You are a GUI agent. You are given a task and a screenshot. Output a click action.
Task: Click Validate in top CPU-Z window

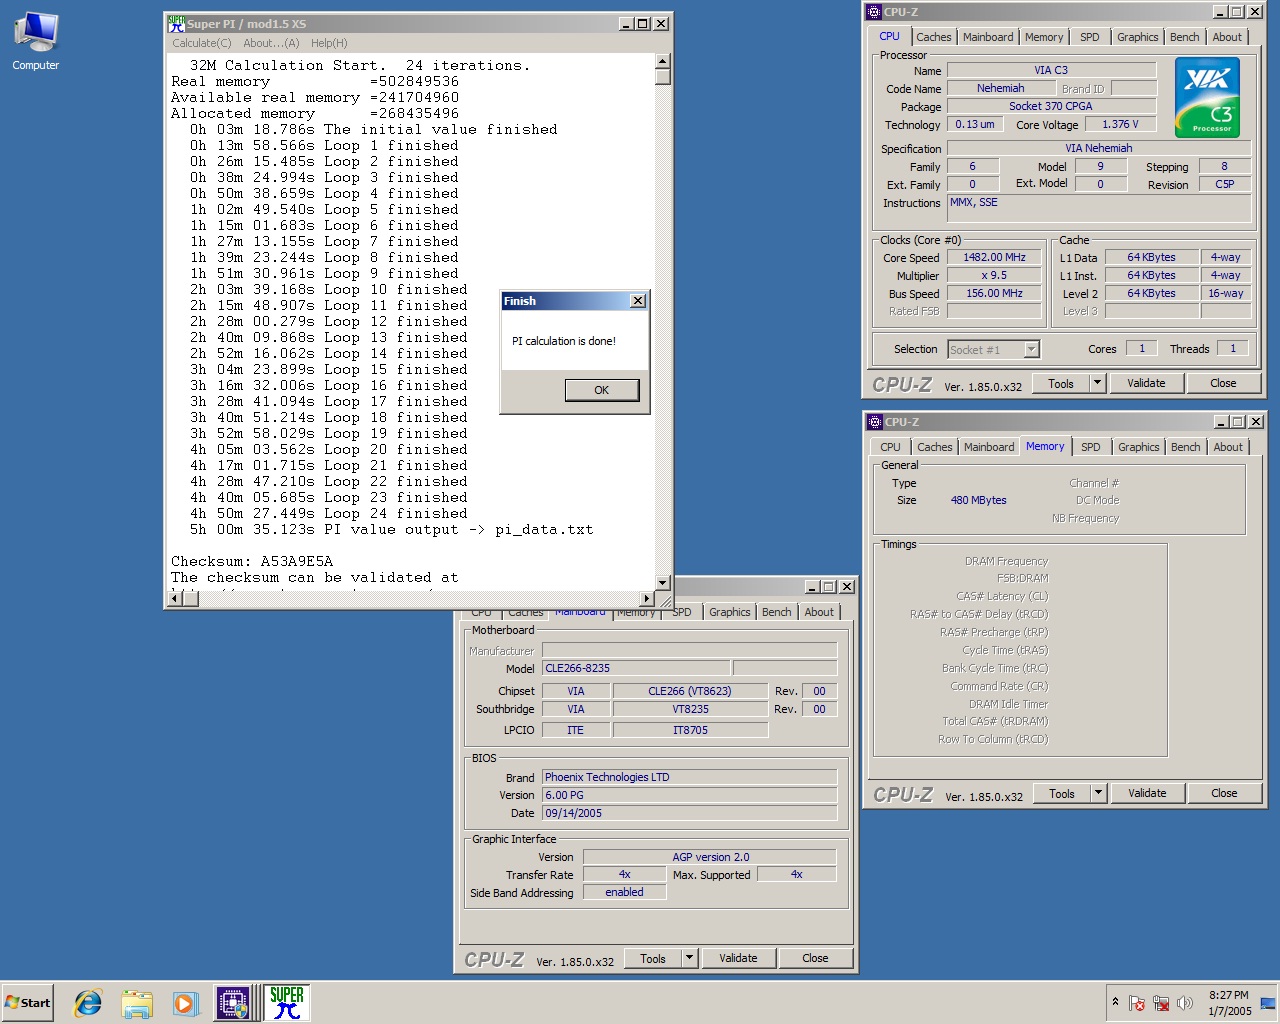(1146, 383)
